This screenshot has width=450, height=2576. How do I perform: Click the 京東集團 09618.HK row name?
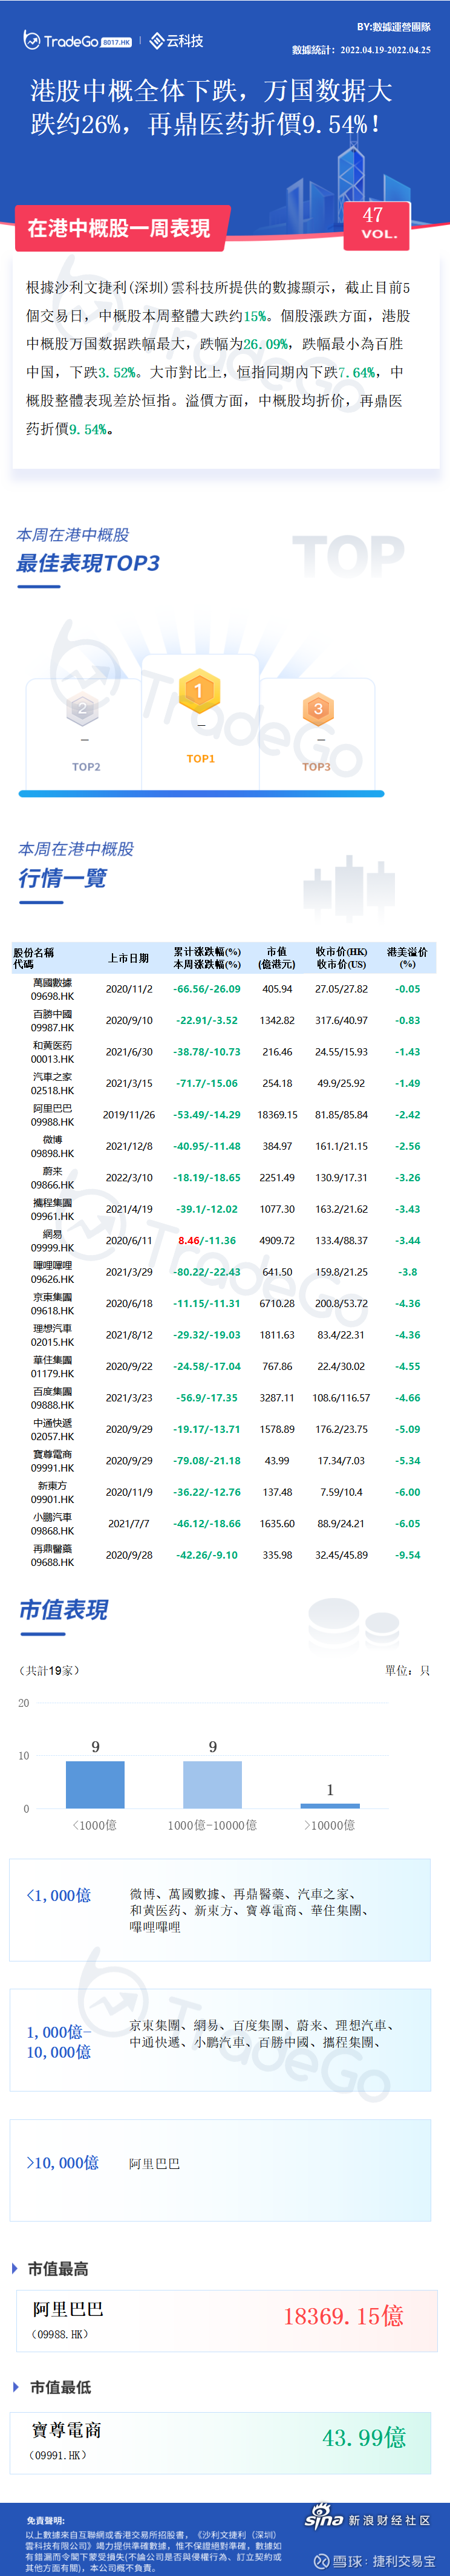click(52, 1303)
